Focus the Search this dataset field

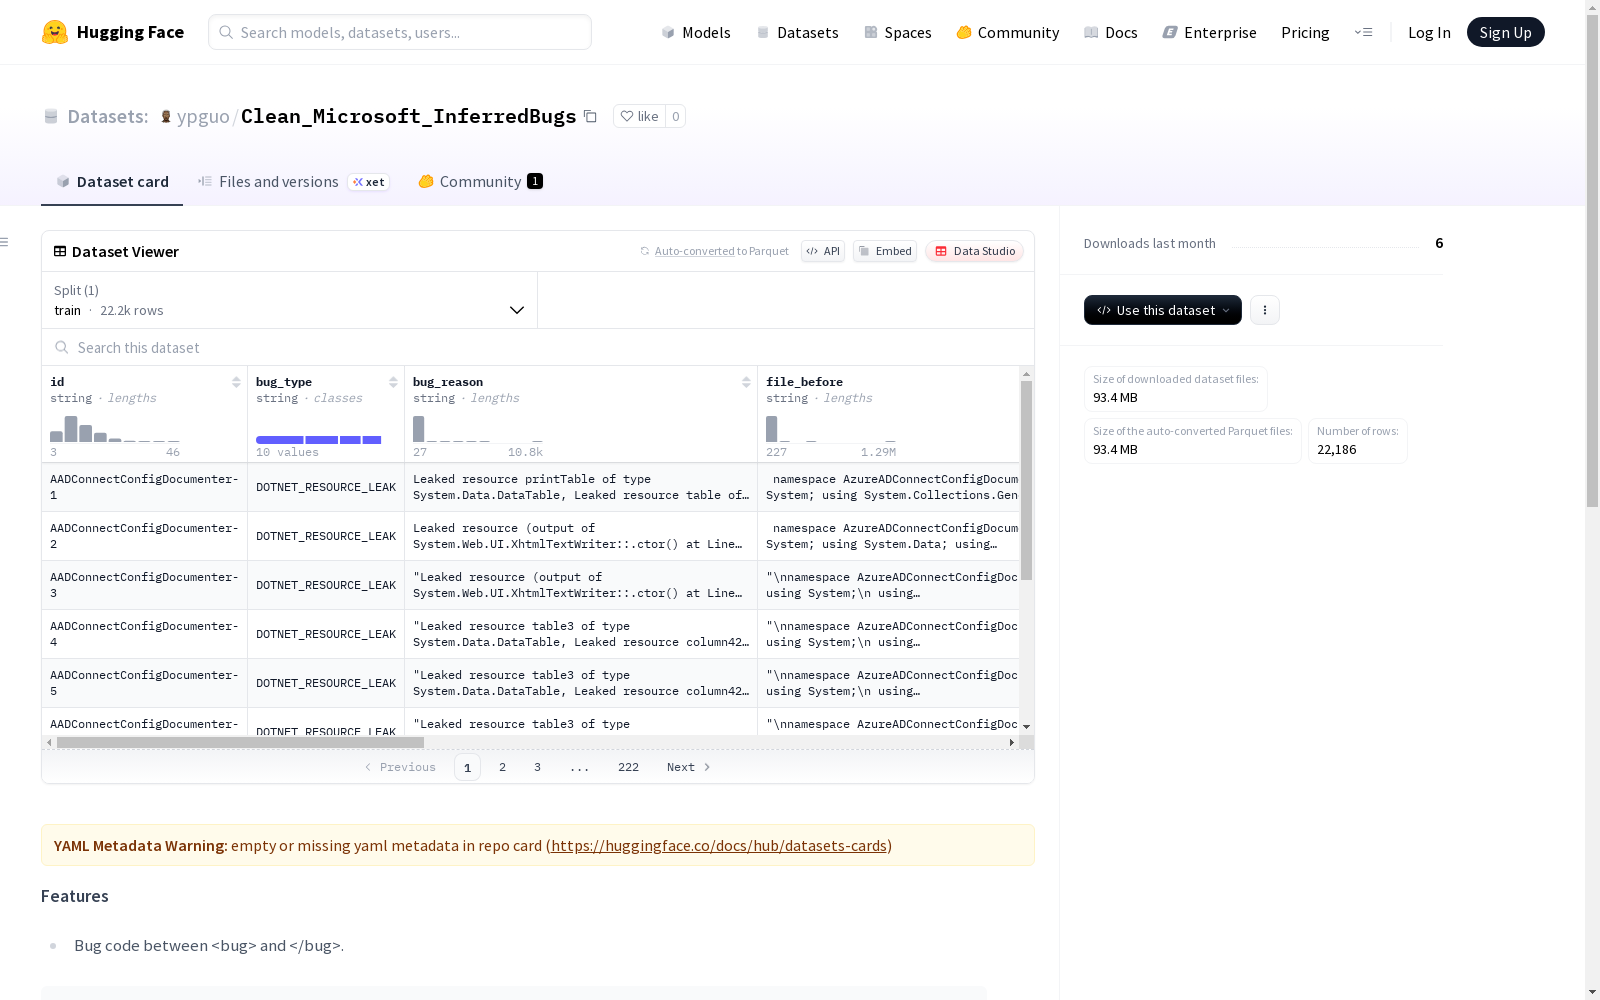pyautogui.click(x=538, y=347)
